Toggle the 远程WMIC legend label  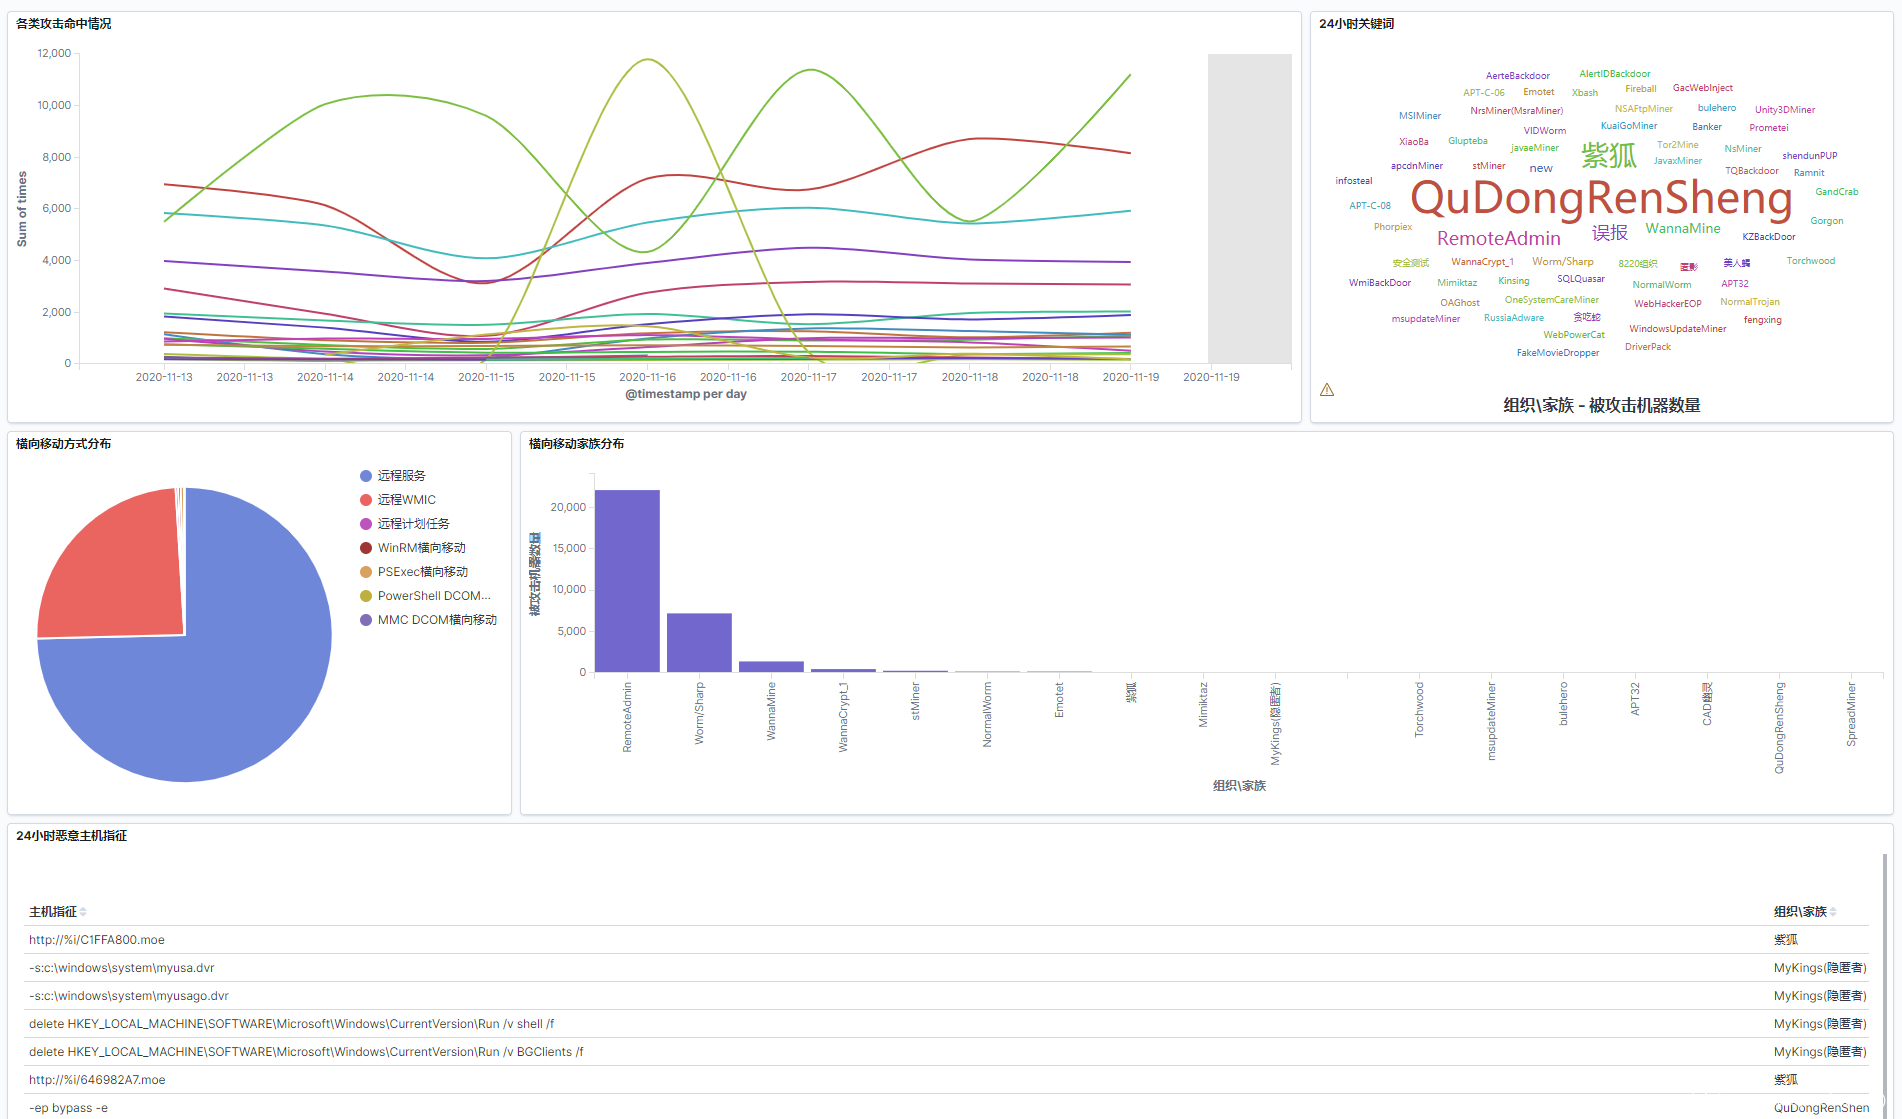click(406, 500)
